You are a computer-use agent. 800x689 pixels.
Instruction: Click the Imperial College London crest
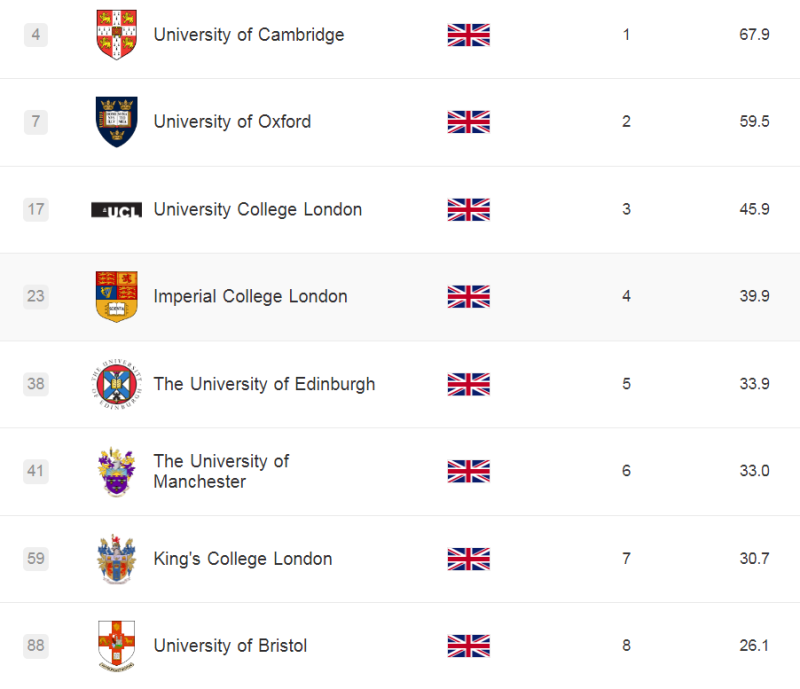point(116,297)
